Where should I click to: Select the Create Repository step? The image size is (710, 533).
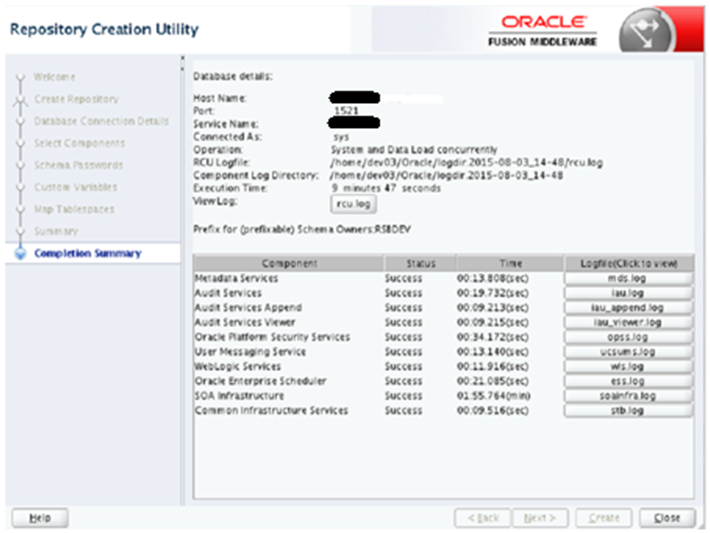click(76, 99)
